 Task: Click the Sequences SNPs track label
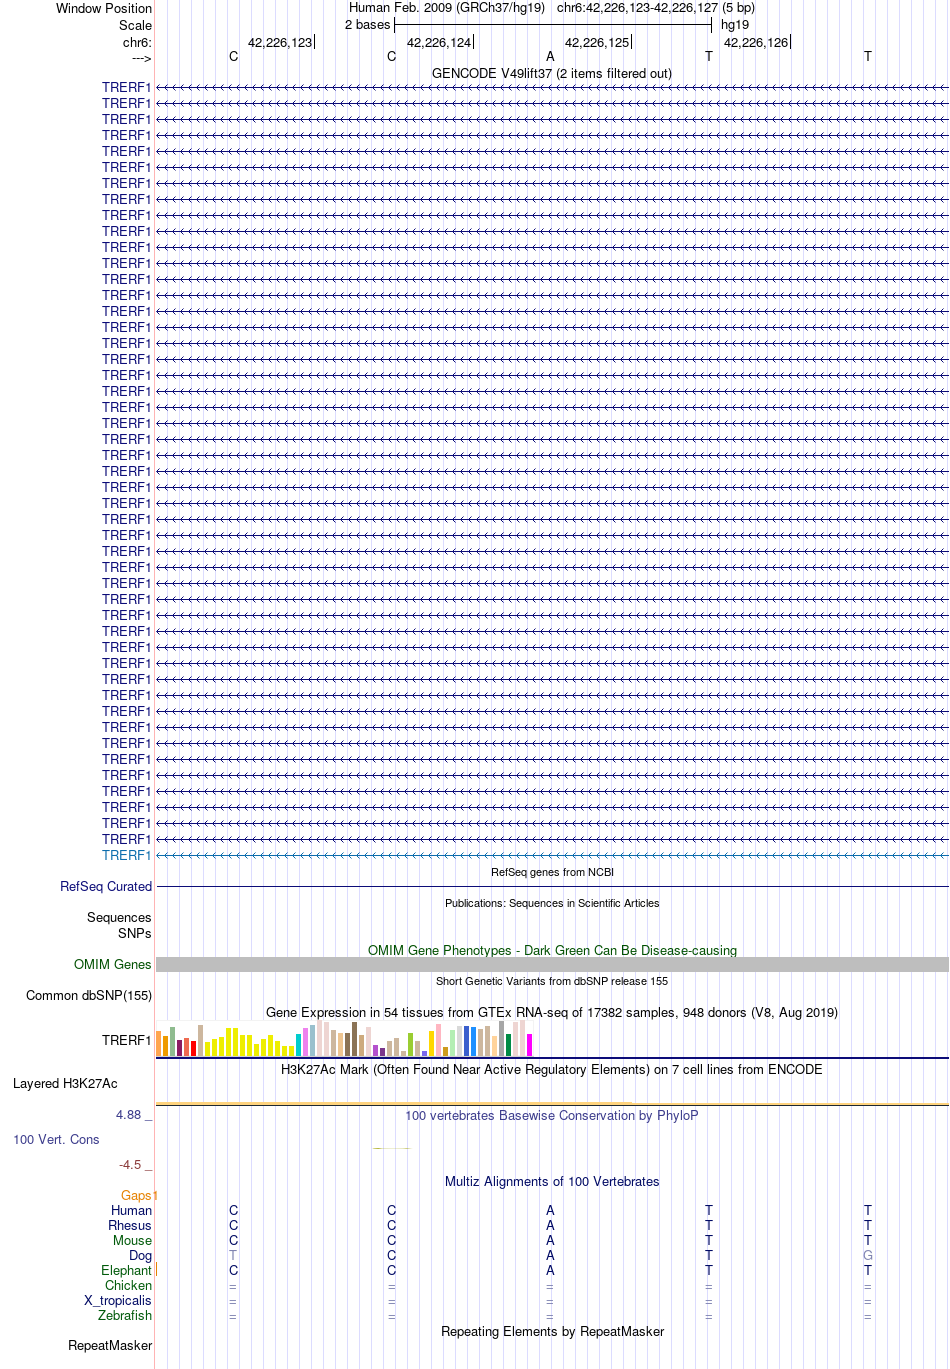[x=119, y=925]
